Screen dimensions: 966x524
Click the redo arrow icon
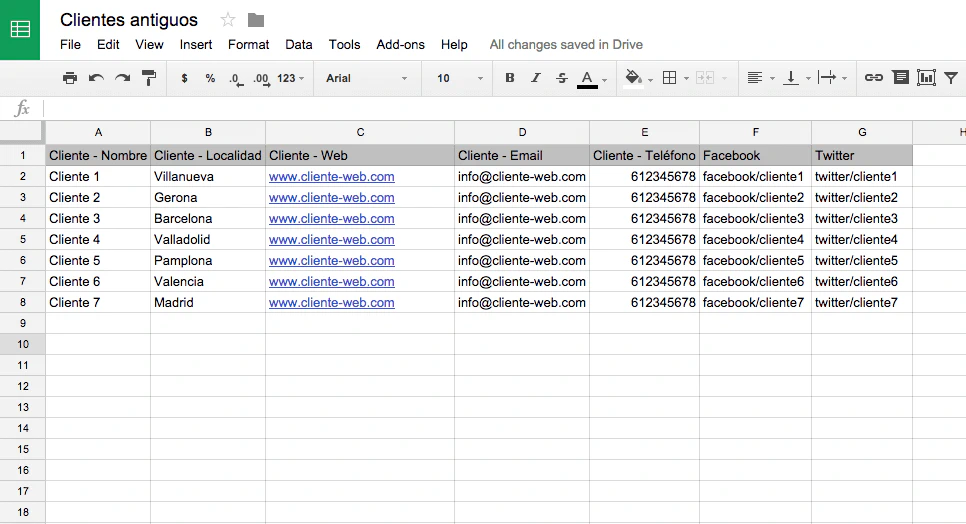coord(122,78)
